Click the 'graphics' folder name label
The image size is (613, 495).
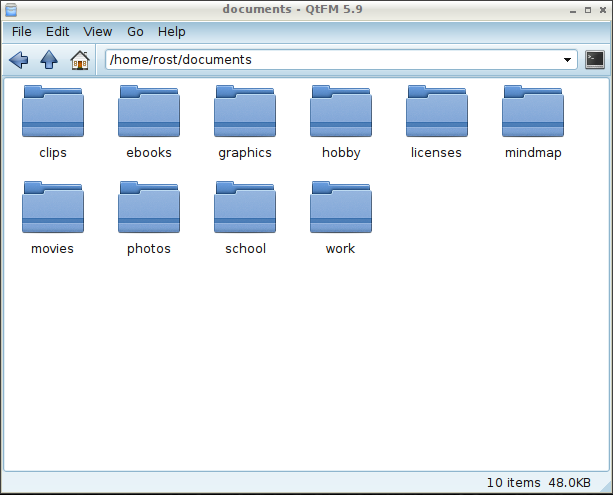[x=245, y=153]
